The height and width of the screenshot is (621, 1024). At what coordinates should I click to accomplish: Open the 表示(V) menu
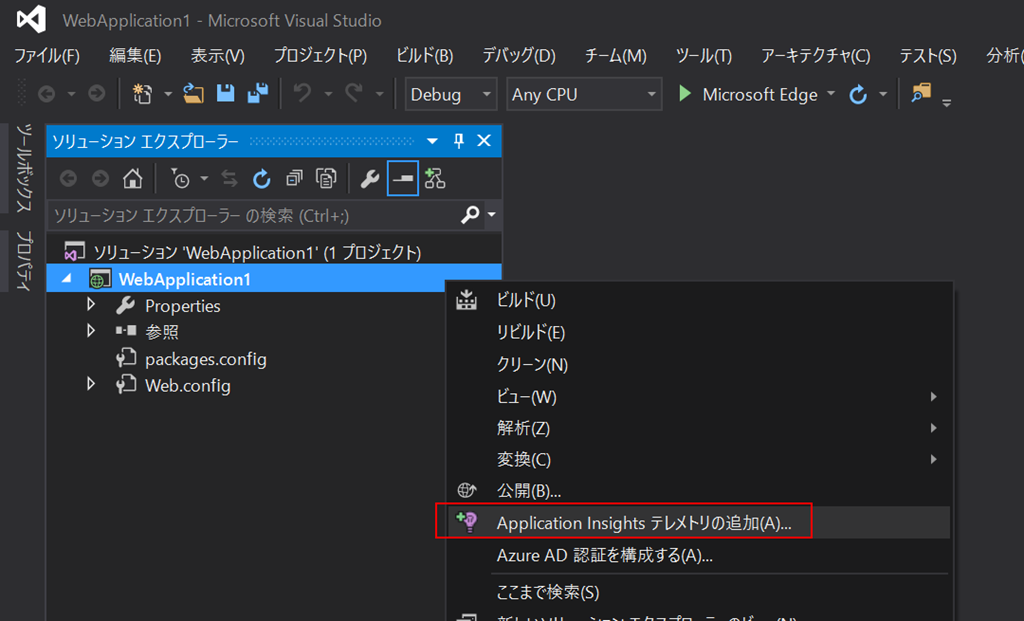click(x=217, y=56)
